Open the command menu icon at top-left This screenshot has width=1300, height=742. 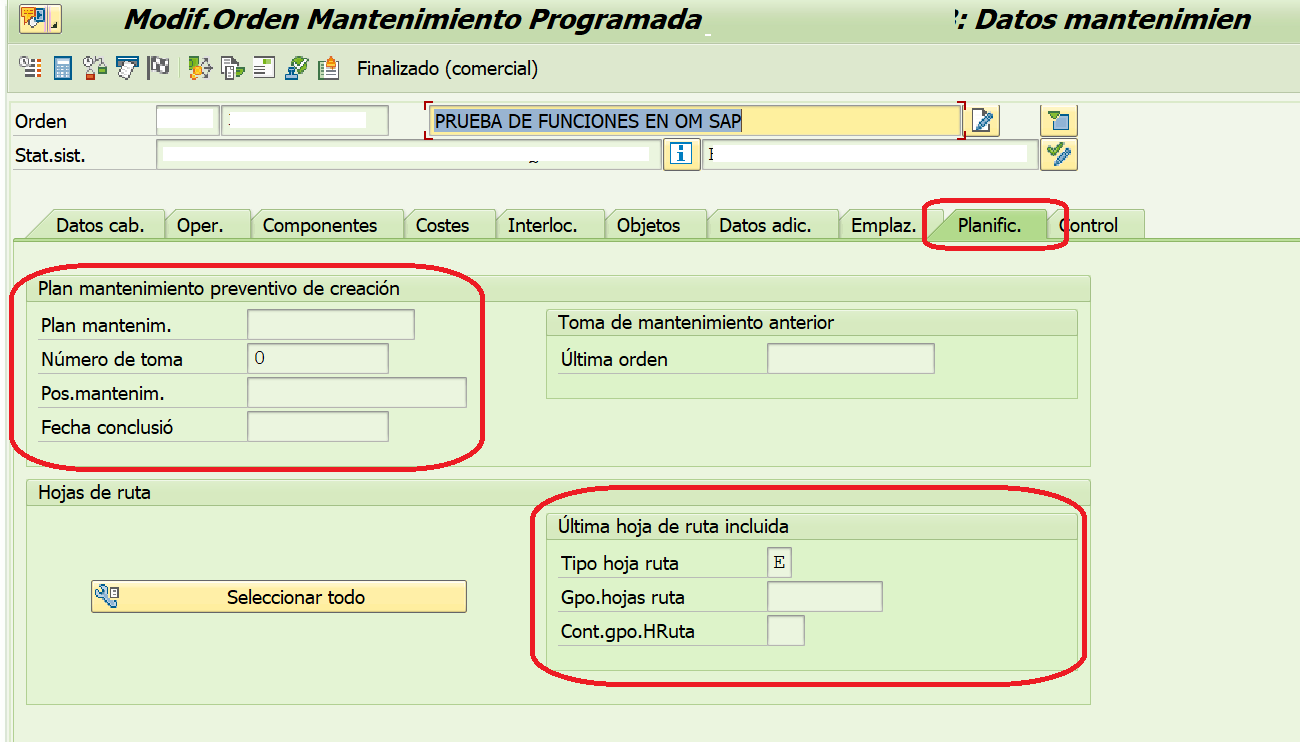33,17
